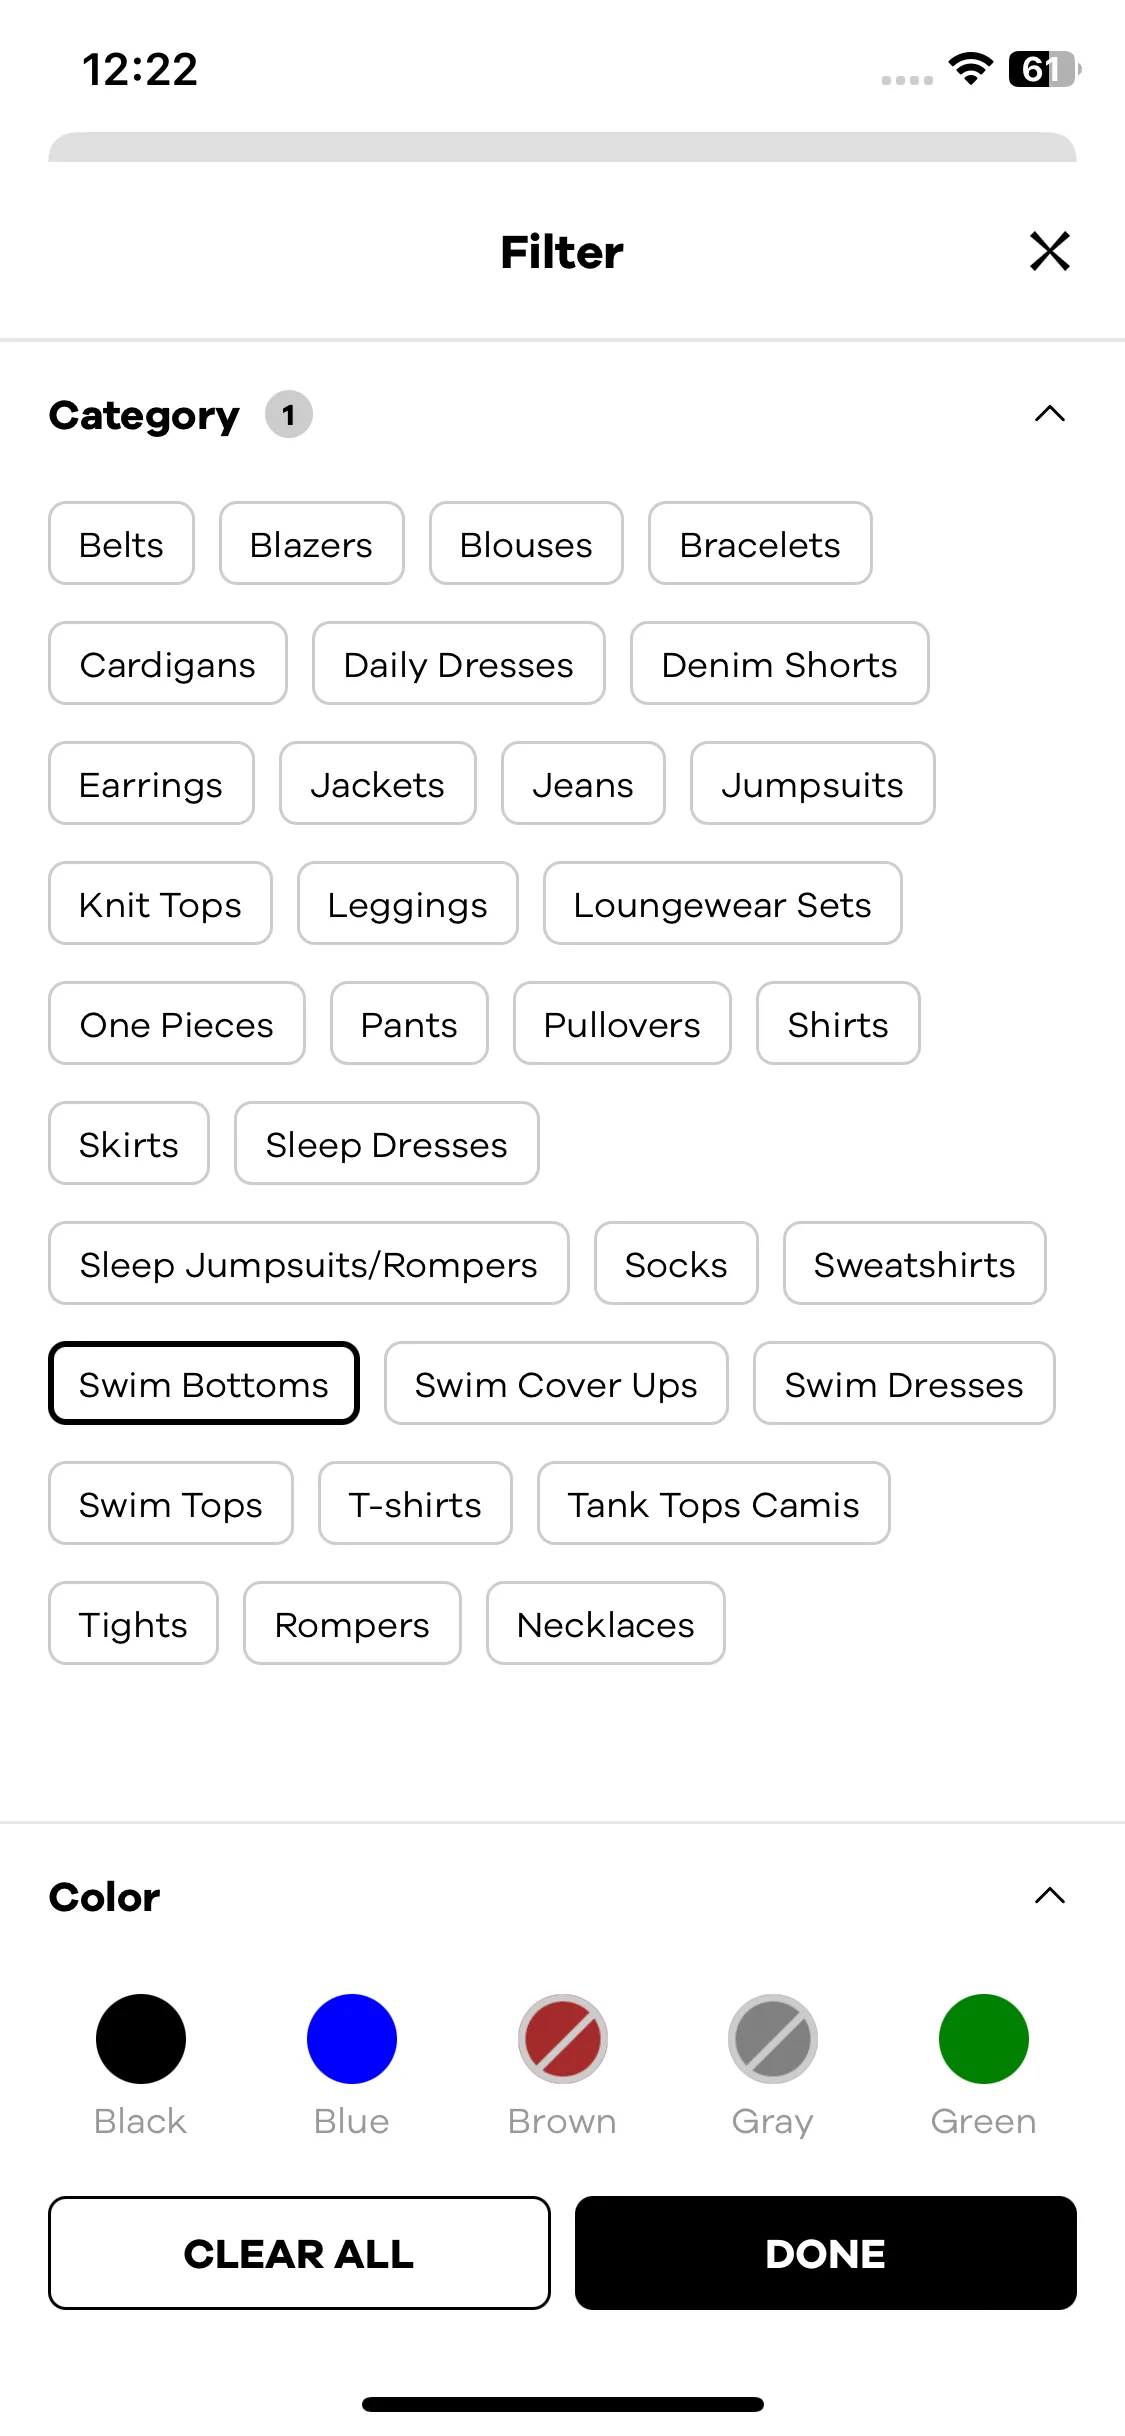Image resolution: width=1125 pixels, height=2436 pixels.
Task: Select the Black color swatch
Action: pyautogui.click(x=141, y=2039)
